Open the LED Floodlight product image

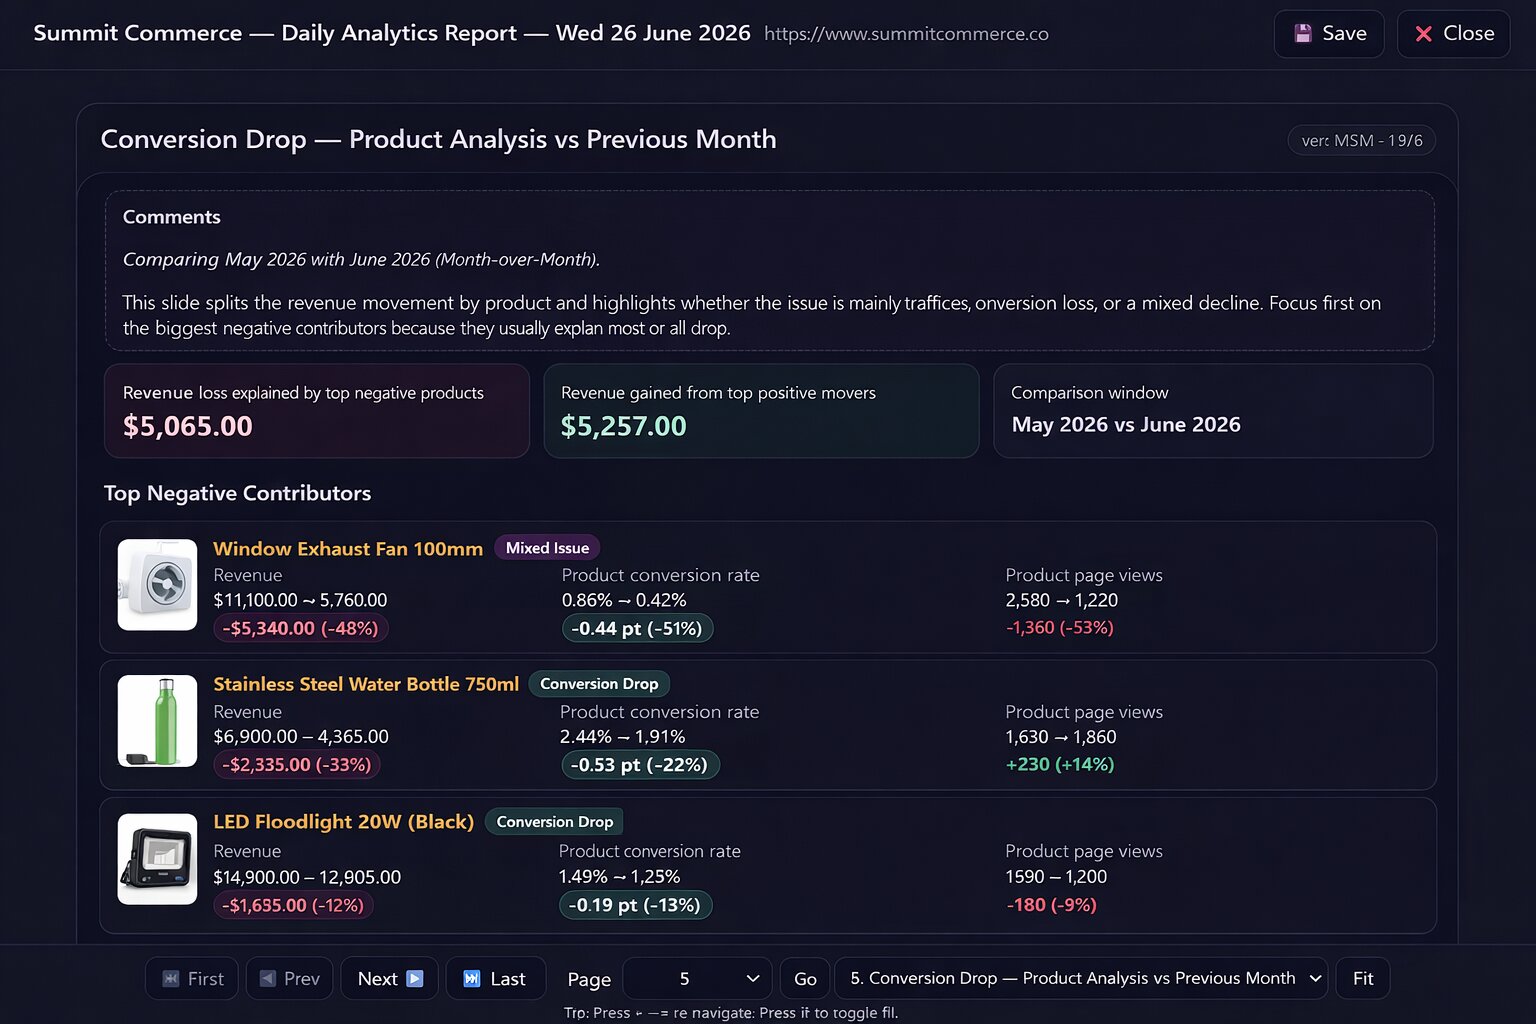point(157,859)
